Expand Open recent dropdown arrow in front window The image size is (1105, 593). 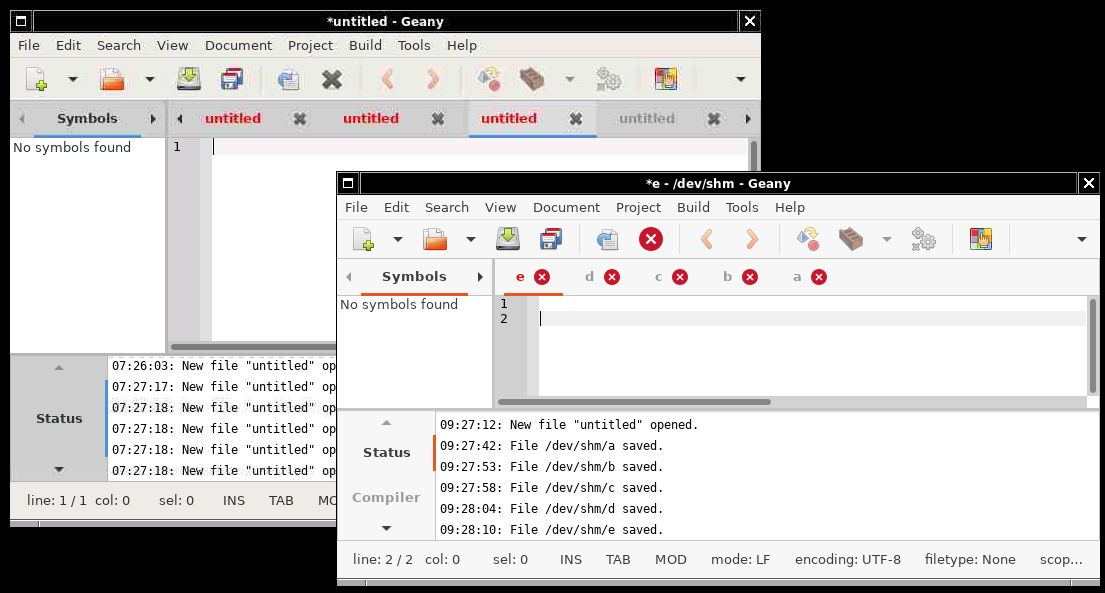pos(470,240)
